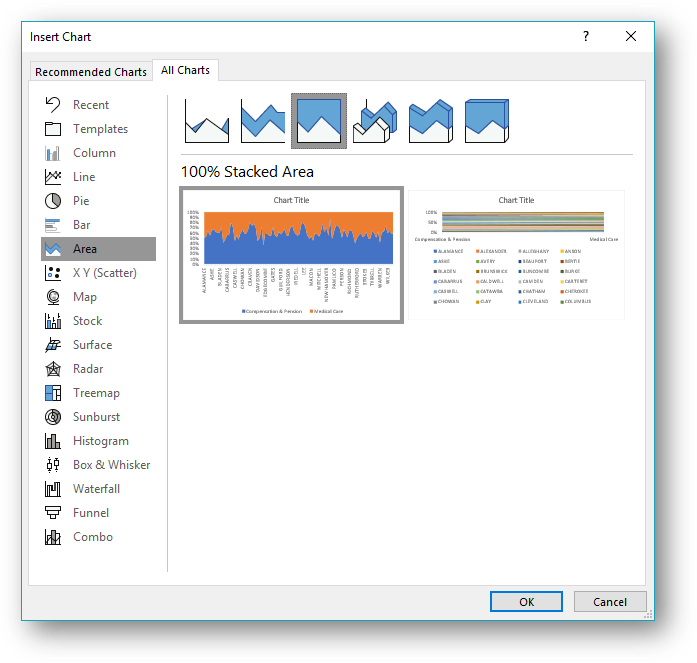The image size is (697, 663).
Task: Open the Combo chart category
Action: point(93,537)
